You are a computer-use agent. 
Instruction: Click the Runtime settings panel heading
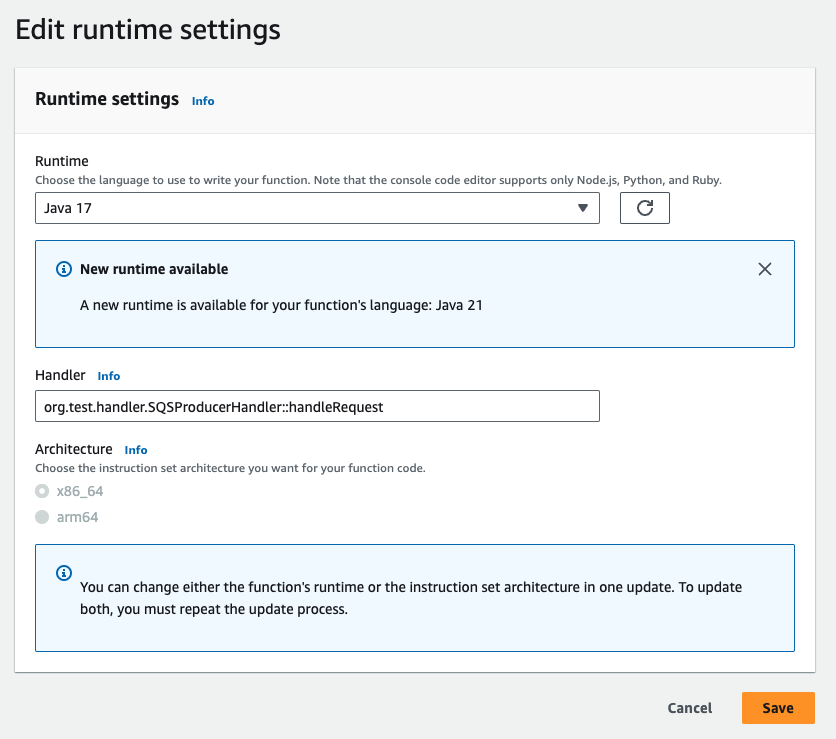(107, 99)
